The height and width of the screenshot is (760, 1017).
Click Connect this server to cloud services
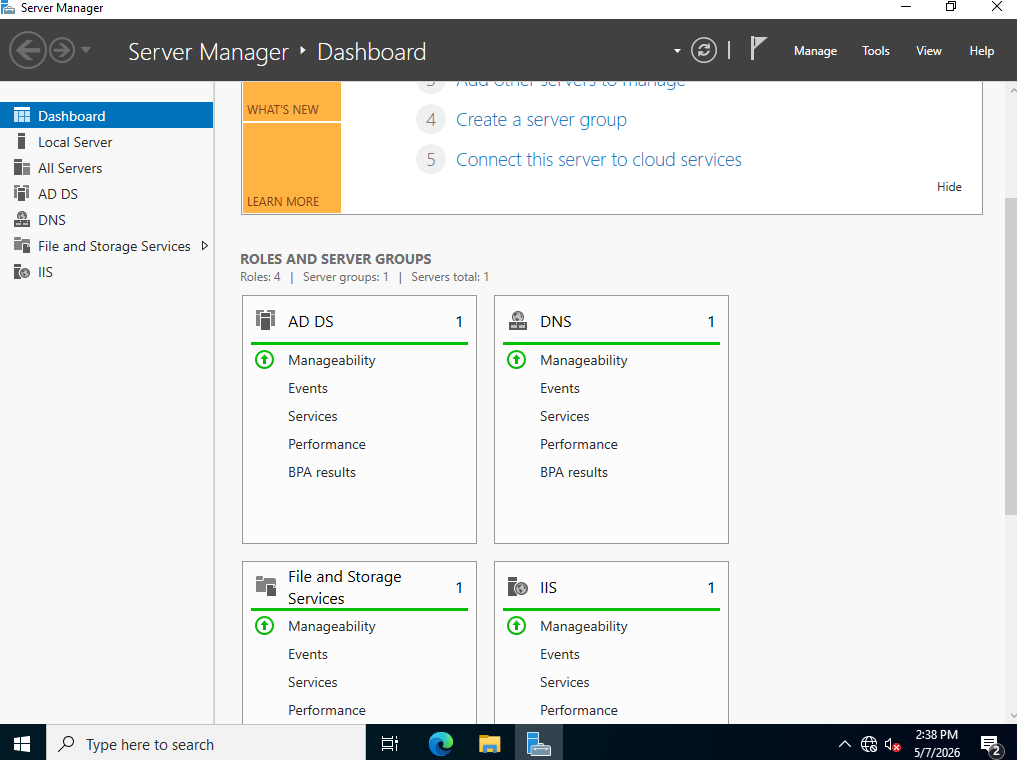(x=599, y=160)
